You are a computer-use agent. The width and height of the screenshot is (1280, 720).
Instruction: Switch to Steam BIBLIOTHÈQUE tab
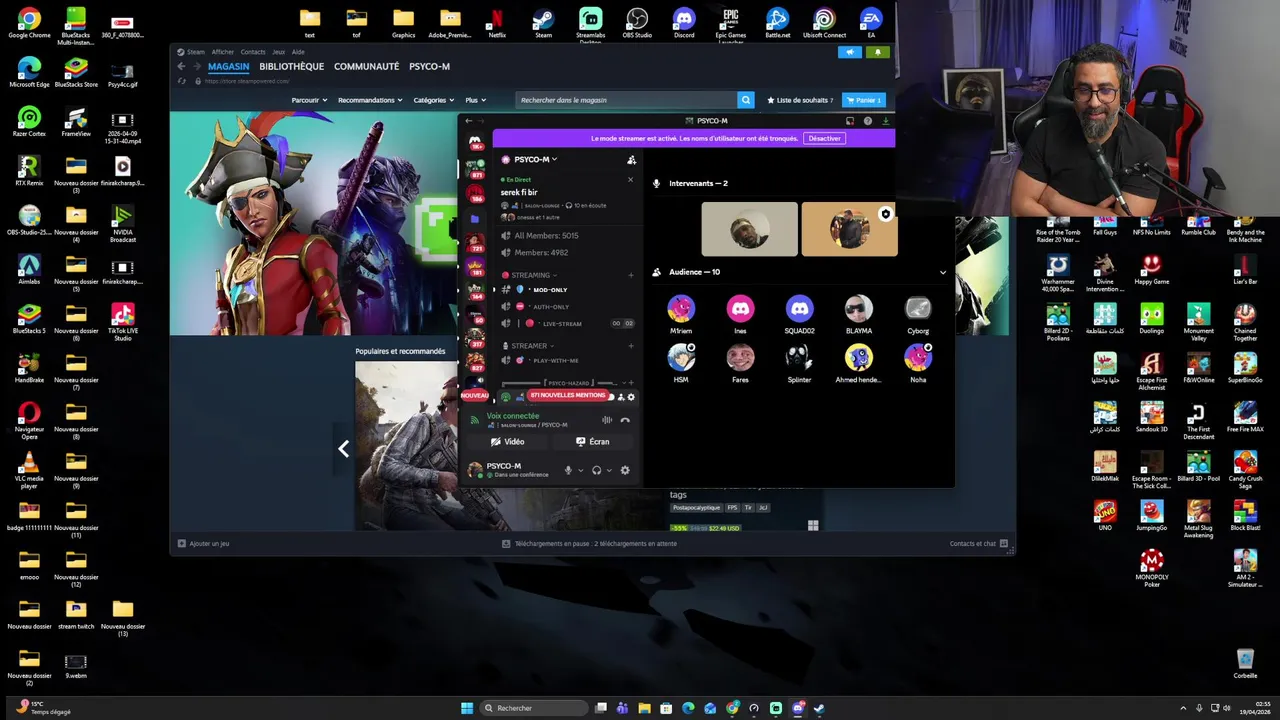coord(292,66)
